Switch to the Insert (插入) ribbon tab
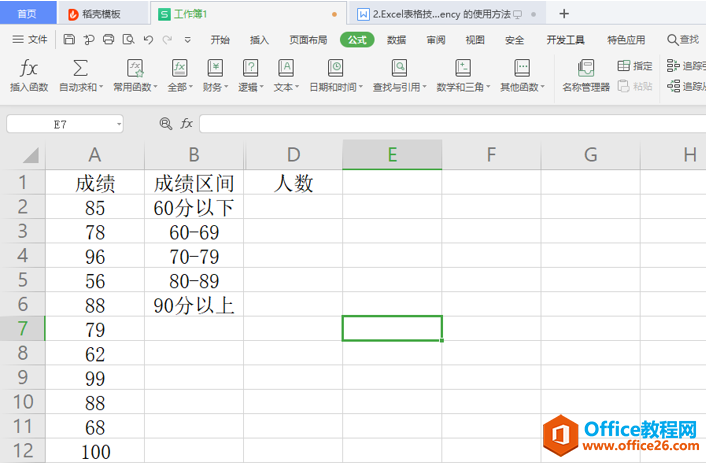Screen dimensions: 706x463 (259, 40)
